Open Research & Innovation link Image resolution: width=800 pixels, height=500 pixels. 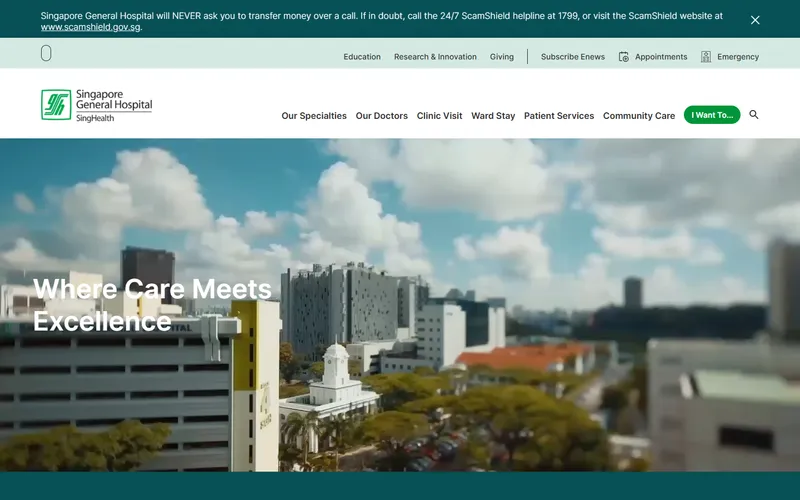[x=435, y=57]
